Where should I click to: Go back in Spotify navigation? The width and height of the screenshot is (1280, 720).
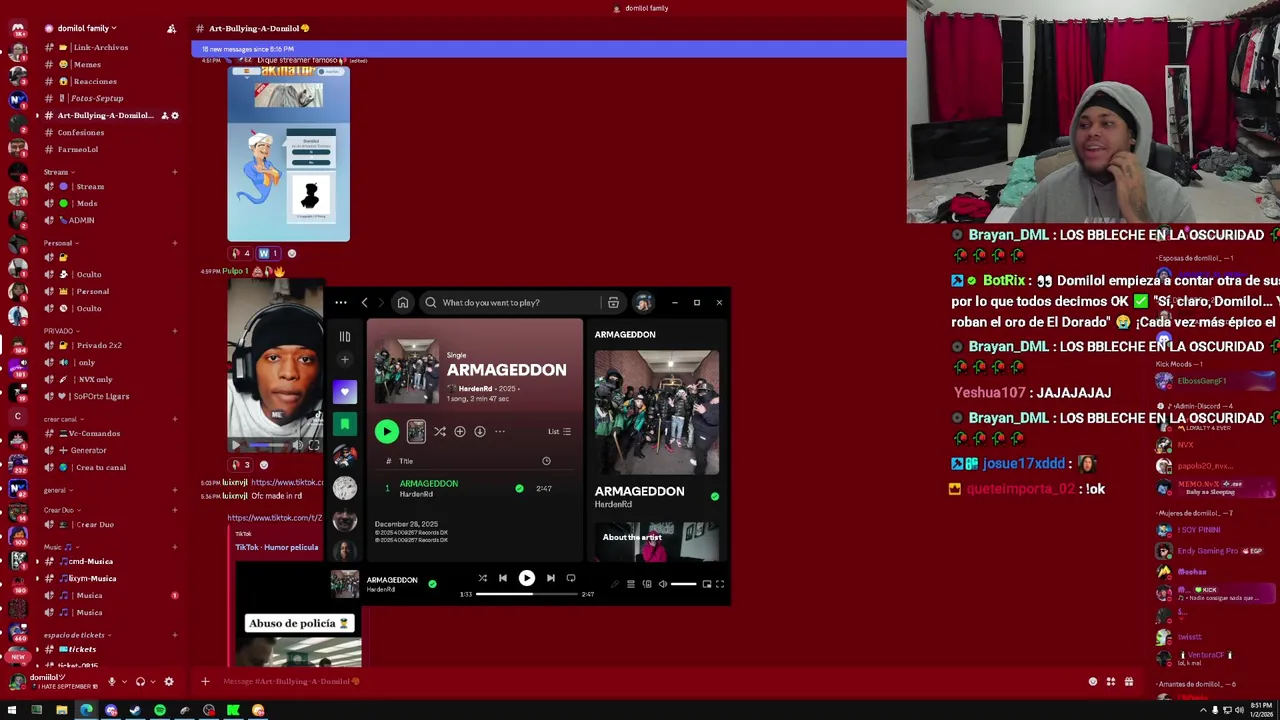(364, 302)
